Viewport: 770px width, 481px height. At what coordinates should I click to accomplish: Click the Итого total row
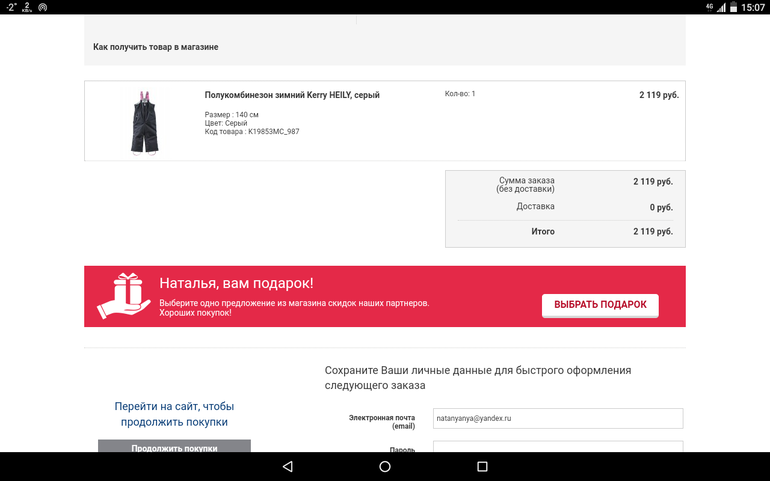click(x=565, y=232)
